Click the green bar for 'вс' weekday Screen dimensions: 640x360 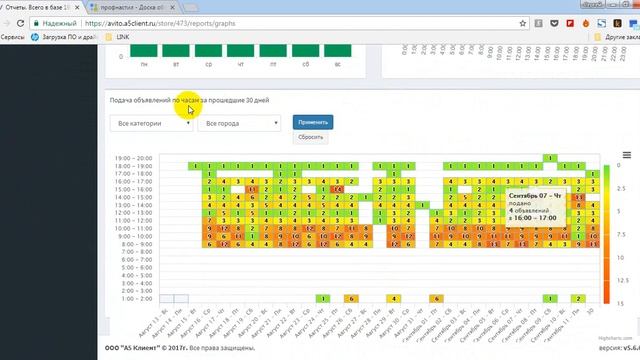[338, 51]
